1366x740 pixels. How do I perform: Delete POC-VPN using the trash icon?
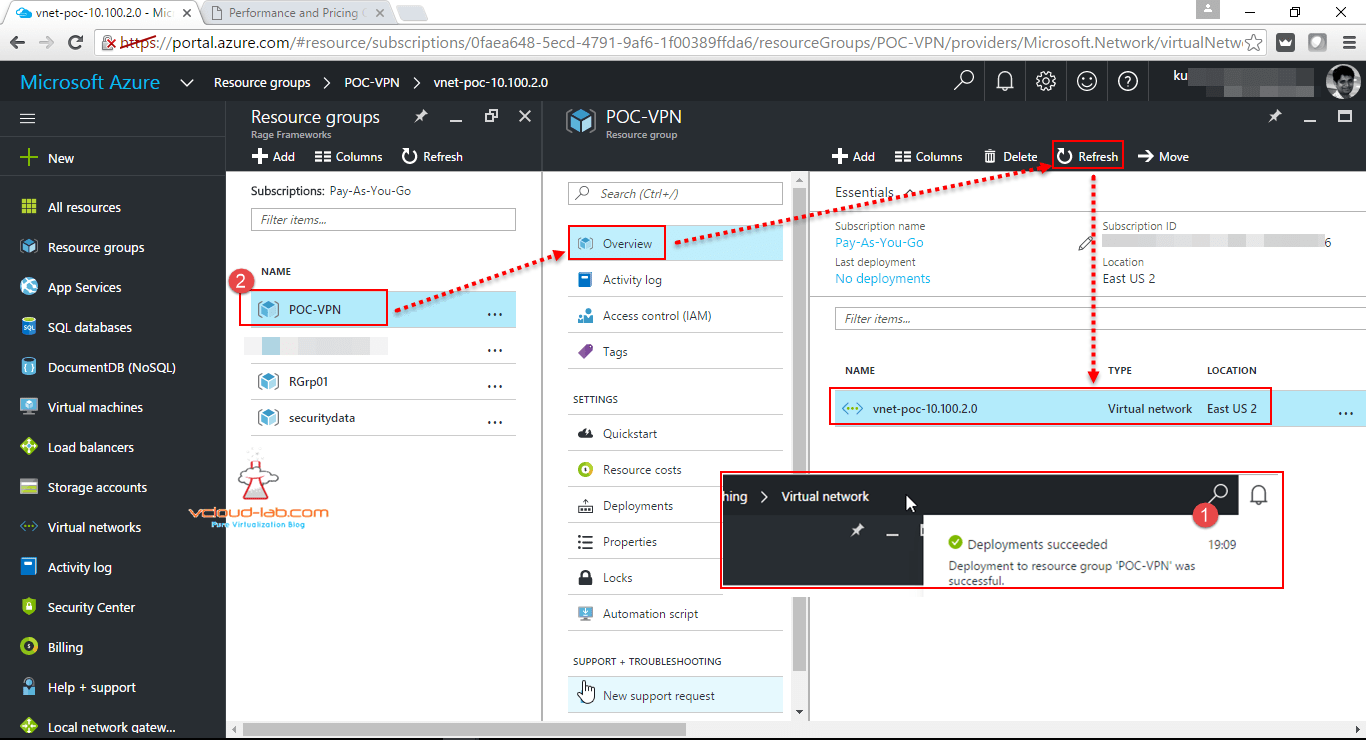point(1011,156)
